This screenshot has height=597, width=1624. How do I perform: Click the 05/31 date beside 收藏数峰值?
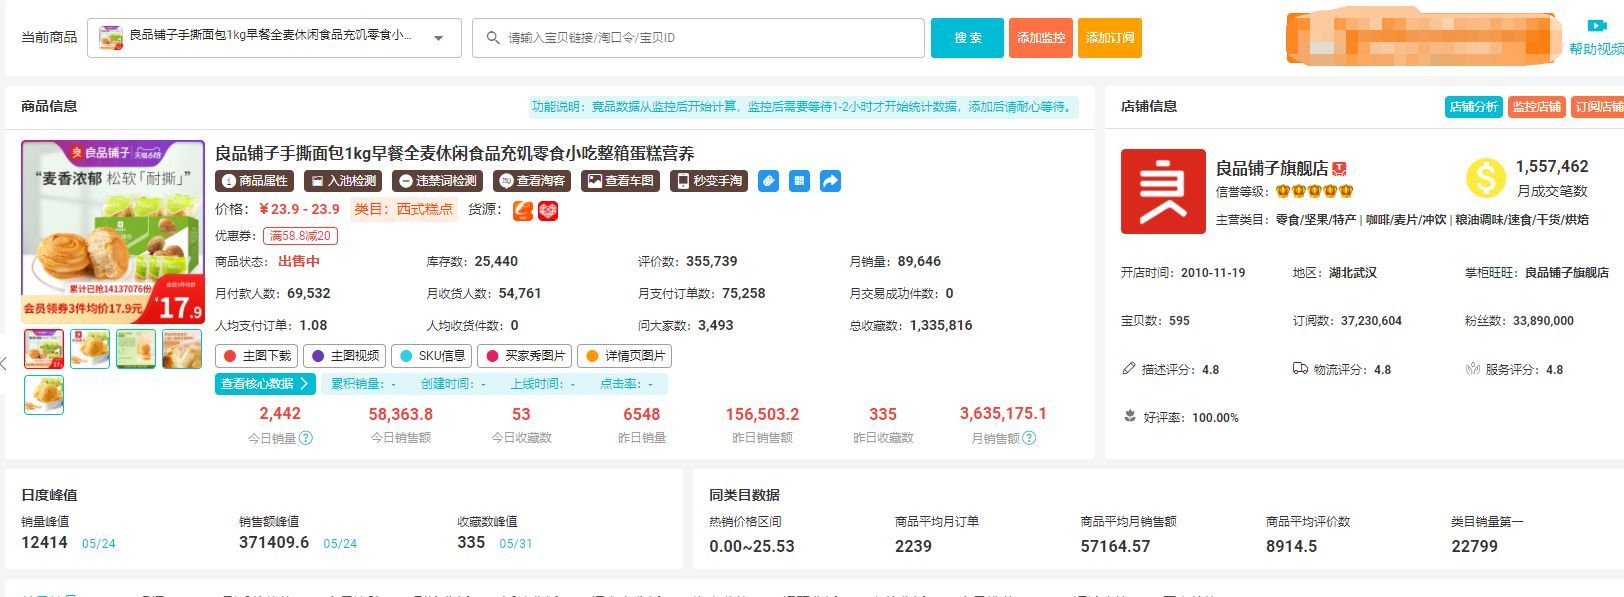(x=516, y=544)
